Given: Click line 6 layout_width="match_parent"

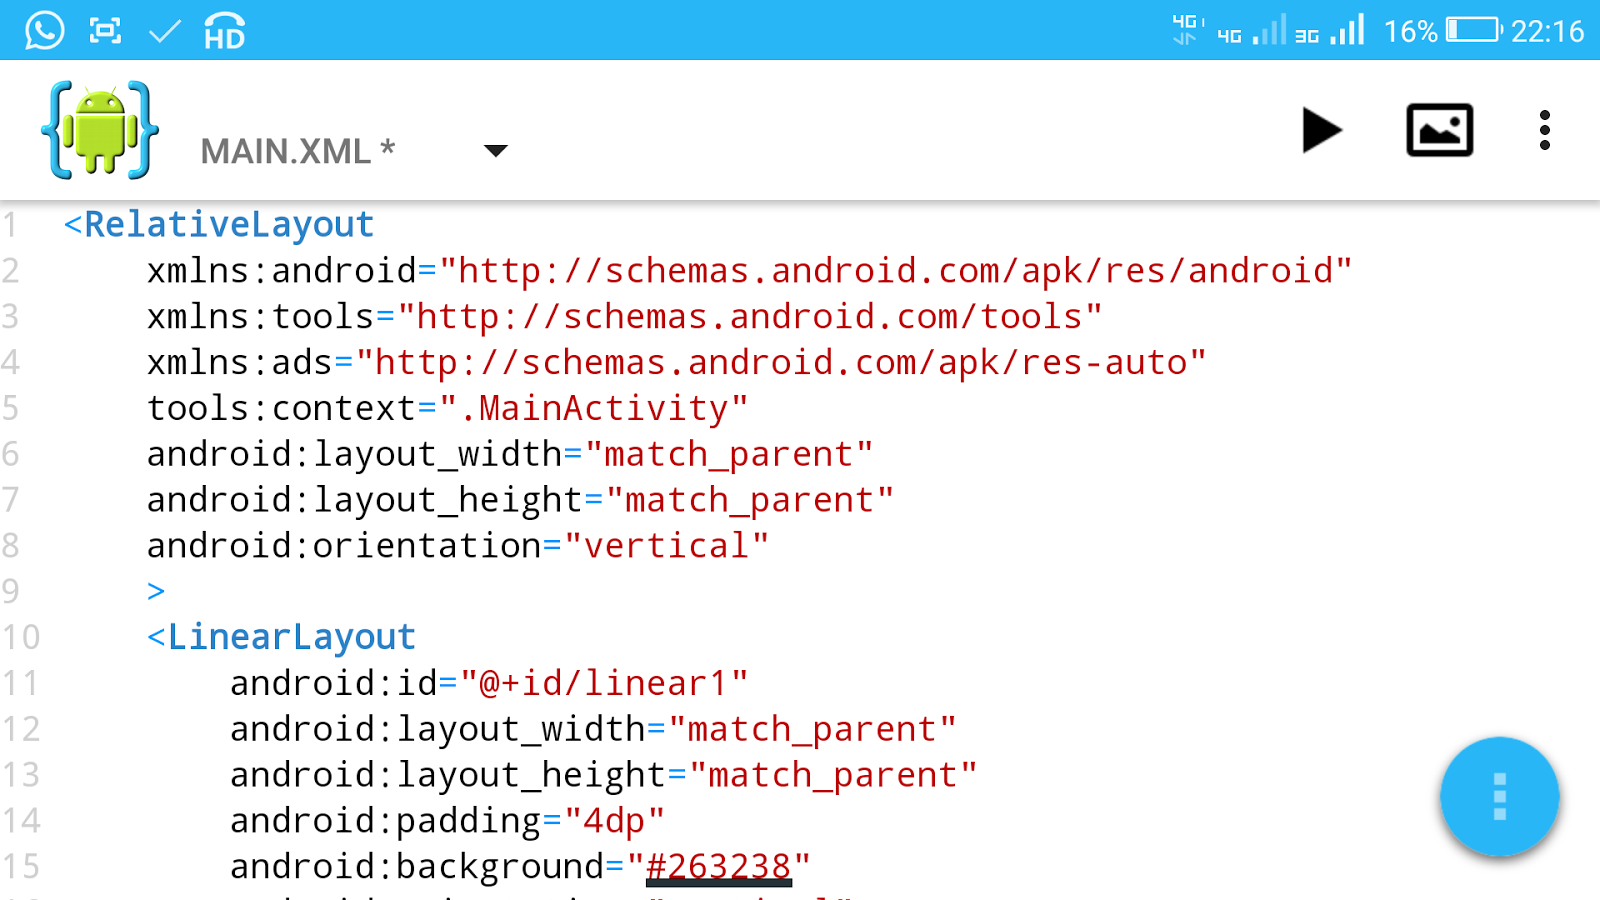Looking at the screenshot, I should coord(510,454).
